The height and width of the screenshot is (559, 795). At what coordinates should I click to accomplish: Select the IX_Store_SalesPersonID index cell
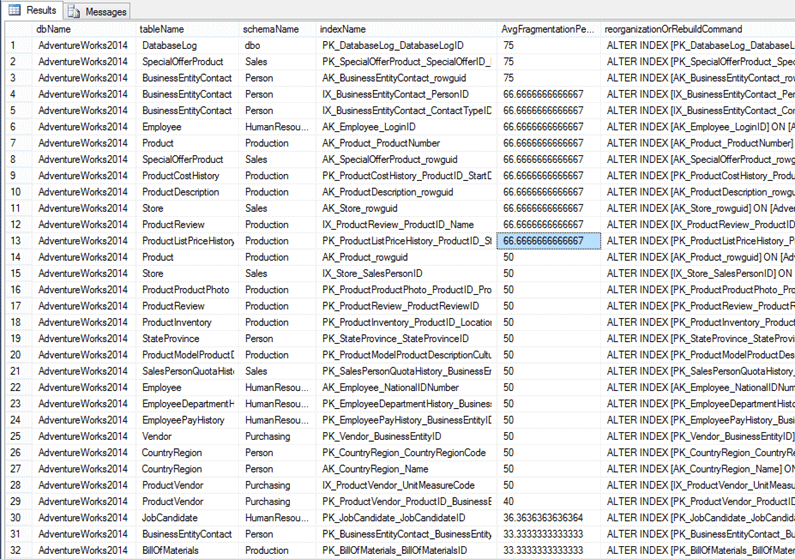point(407,274)
